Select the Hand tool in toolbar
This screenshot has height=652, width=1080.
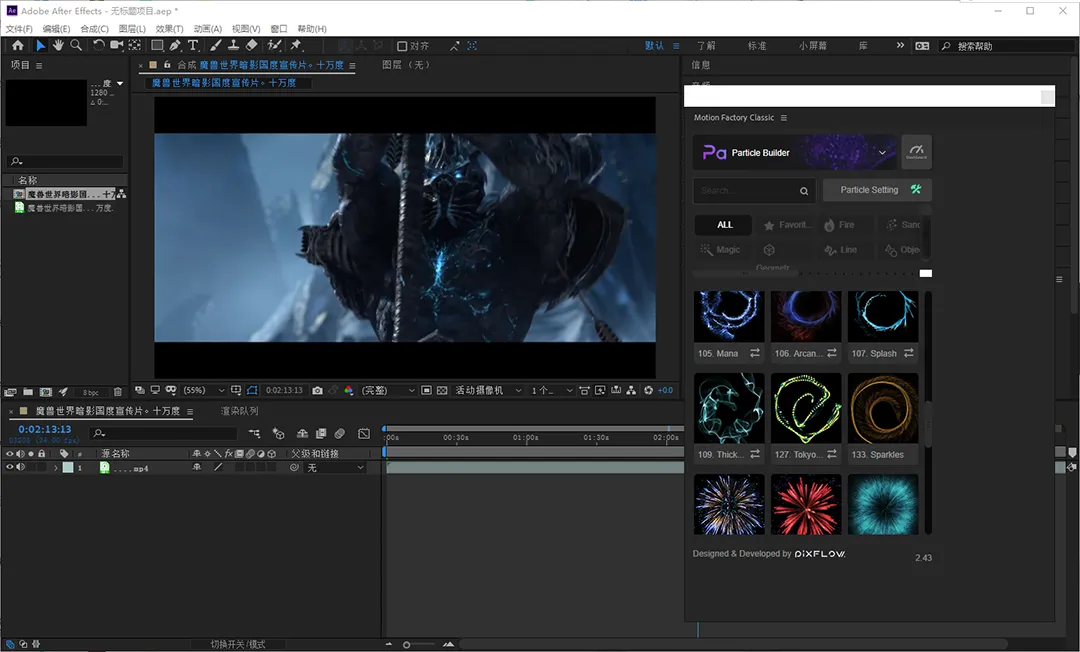(58, 46)
